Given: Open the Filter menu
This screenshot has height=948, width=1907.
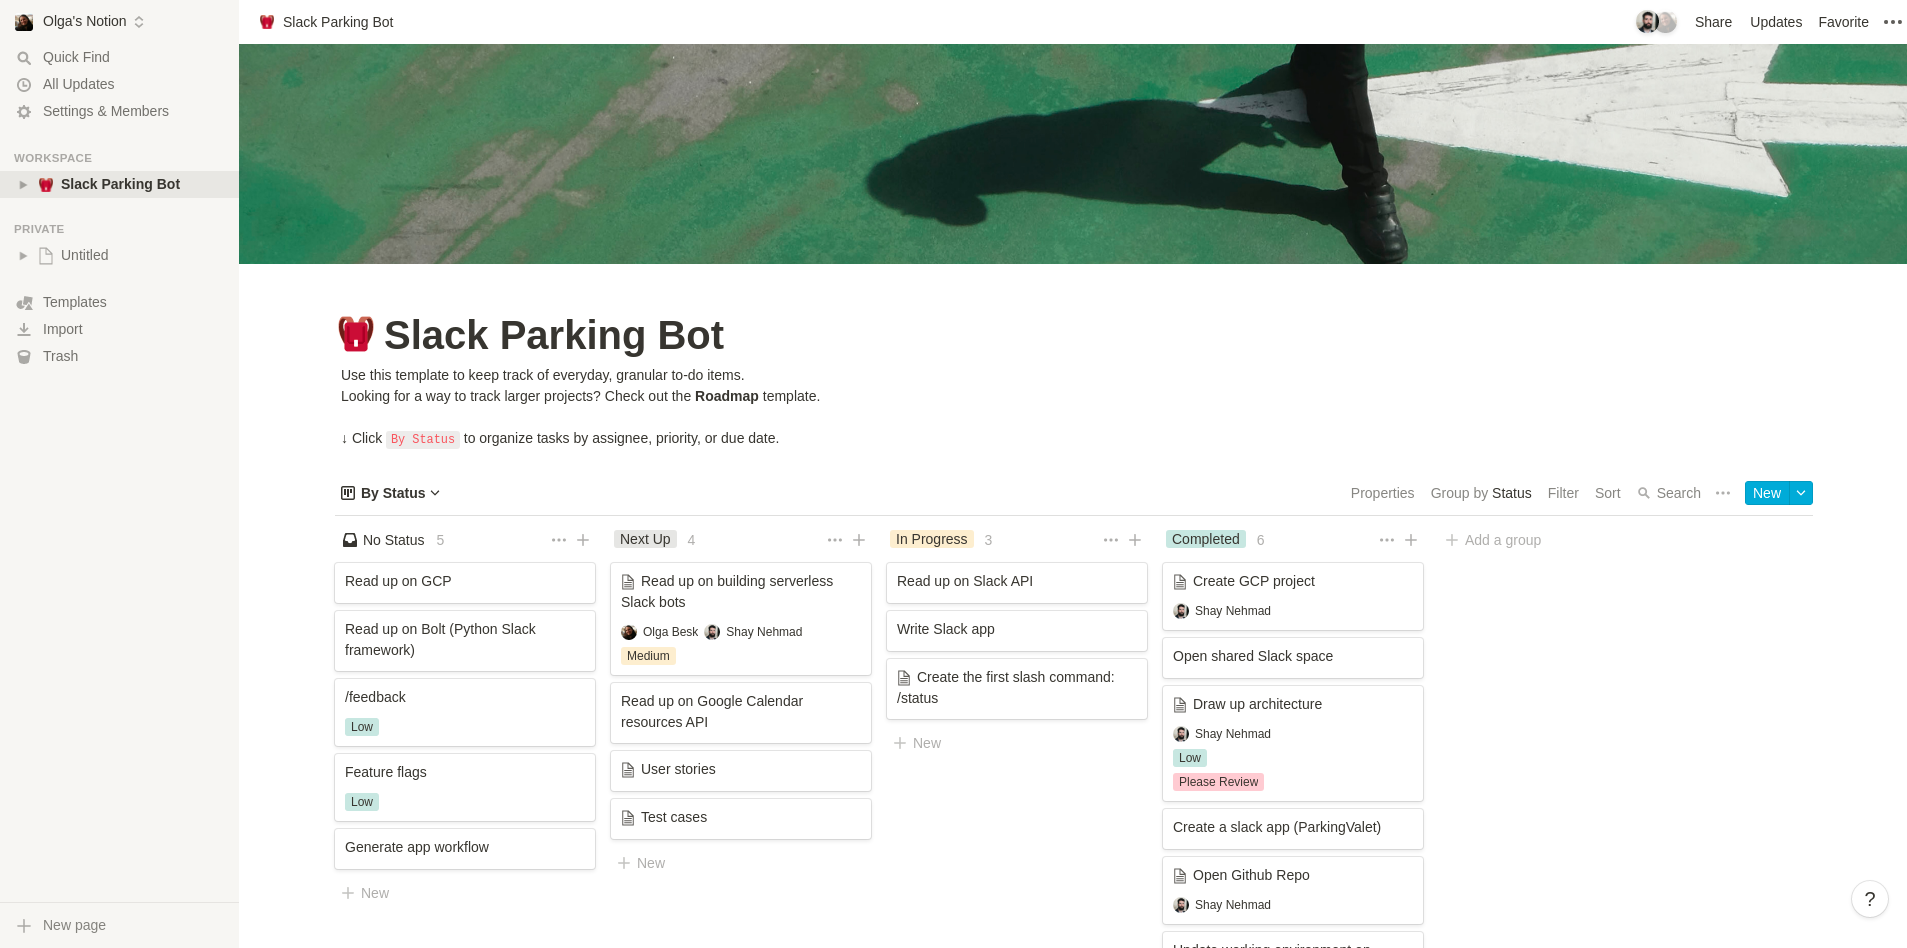Looking at the screenshot, I should pos(1563,493).
